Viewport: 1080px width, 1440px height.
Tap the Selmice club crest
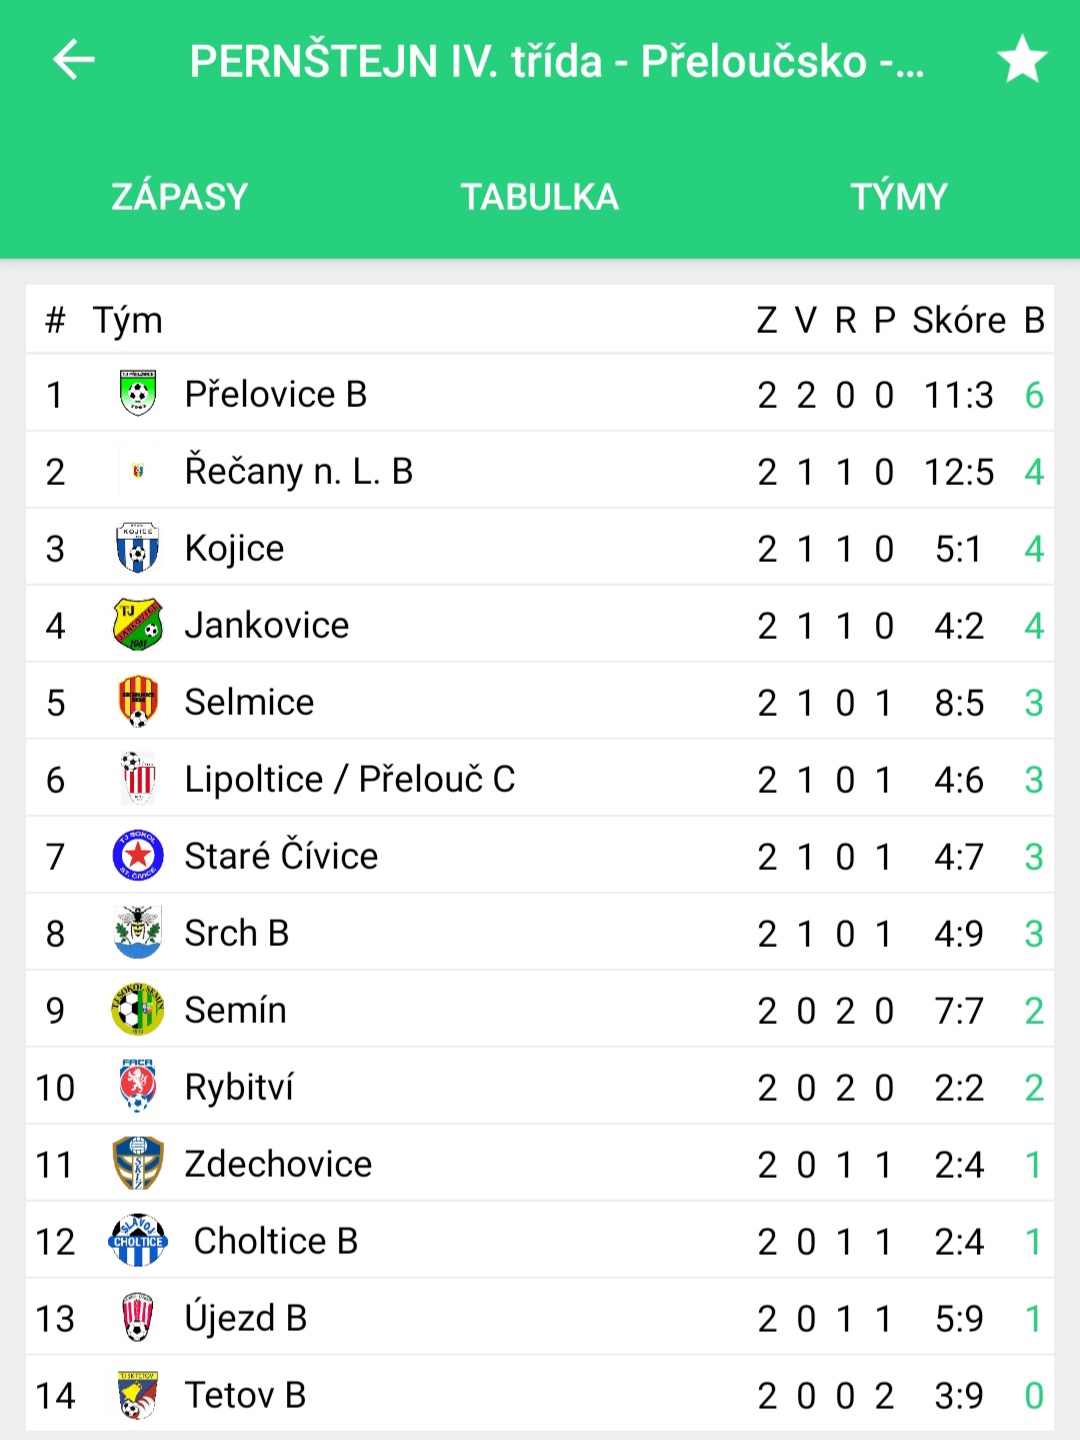138,702
